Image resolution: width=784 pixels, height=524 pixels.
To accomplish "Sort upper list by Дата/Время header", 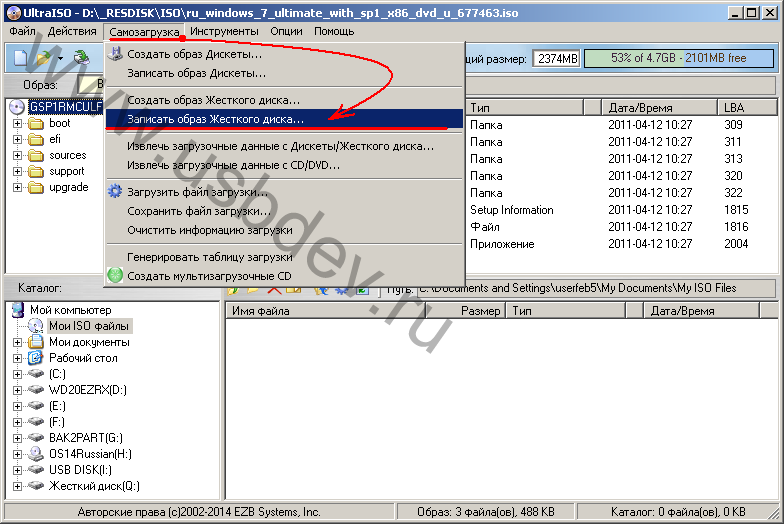I will pos(658,108).
